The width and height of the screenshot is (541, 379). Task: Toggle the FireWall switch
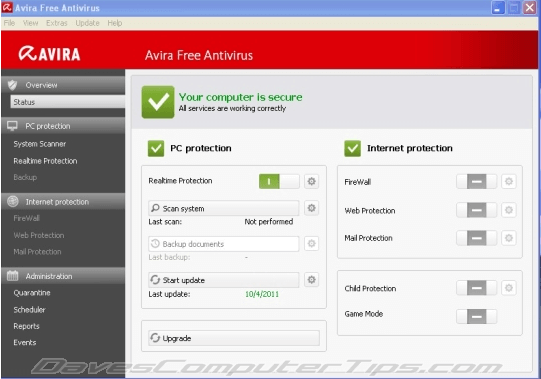click(476, 181)
